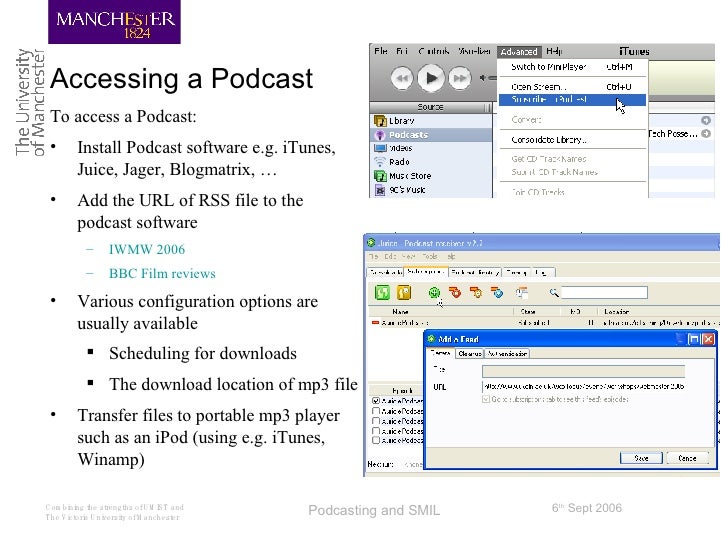Screen dimensions: 728x546
Task: Click Juice scheduler toolbar icon
Action: 522,292
